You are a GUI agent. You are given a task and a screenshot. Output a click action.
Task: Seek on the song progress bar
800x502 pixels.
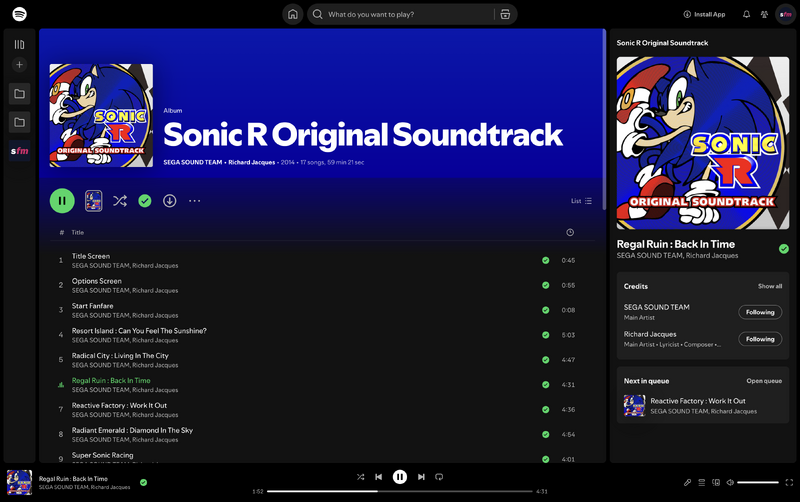point(399,492)
